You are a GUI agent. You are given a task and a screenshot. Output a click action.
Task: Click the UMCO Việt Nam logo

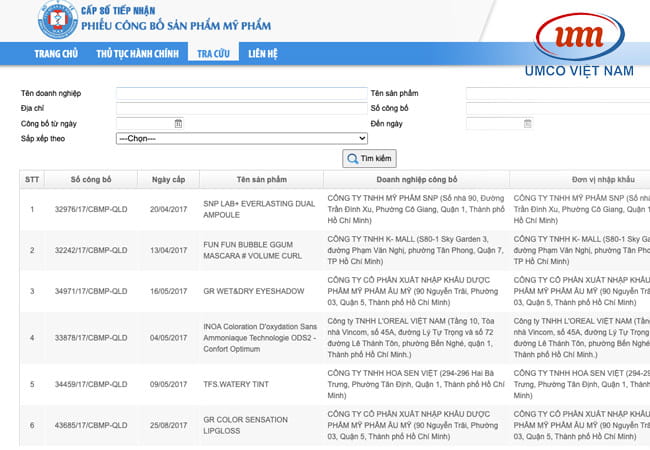(x=579, y=46)
